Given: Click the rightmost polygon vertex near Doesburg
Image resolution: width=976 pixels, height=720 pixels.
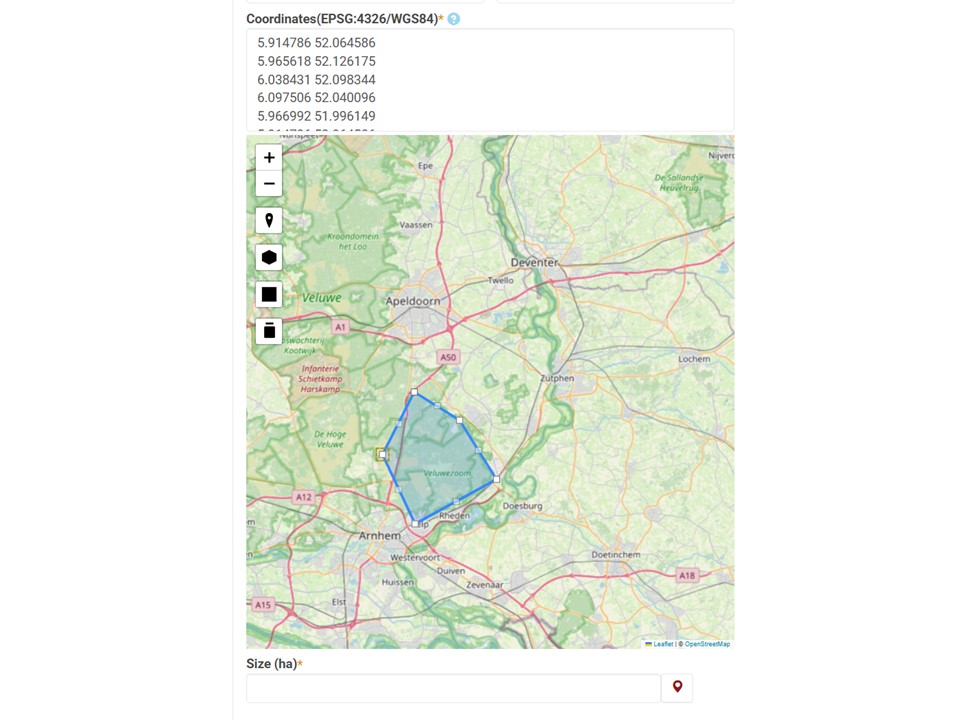Looking at the screenshot, I should [496, 479].
